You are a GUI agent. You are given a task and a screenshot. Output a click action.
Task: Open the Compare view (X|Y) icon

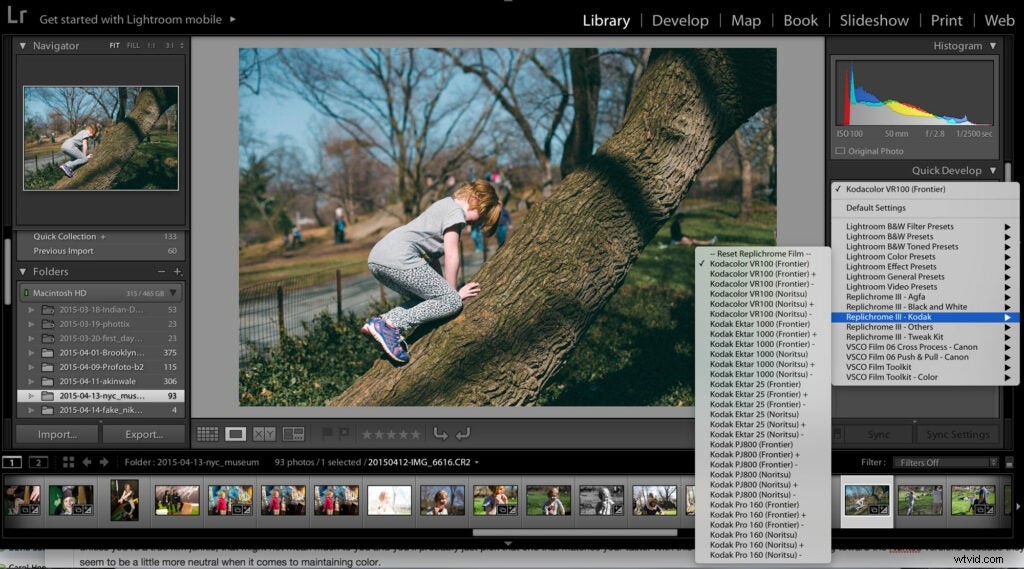click(x=264, y=434)
